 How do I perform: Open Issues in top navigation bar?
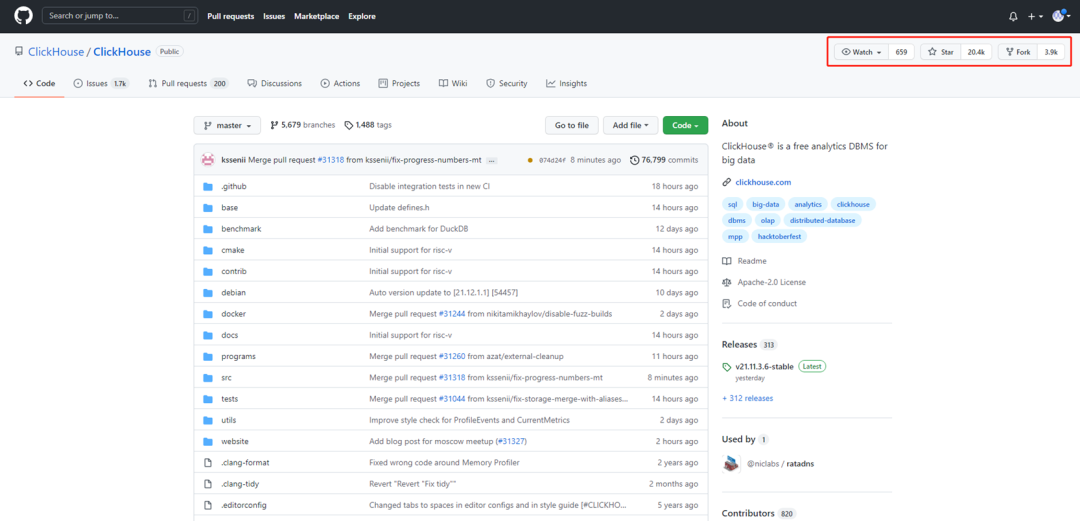click(x=274, y=16)
